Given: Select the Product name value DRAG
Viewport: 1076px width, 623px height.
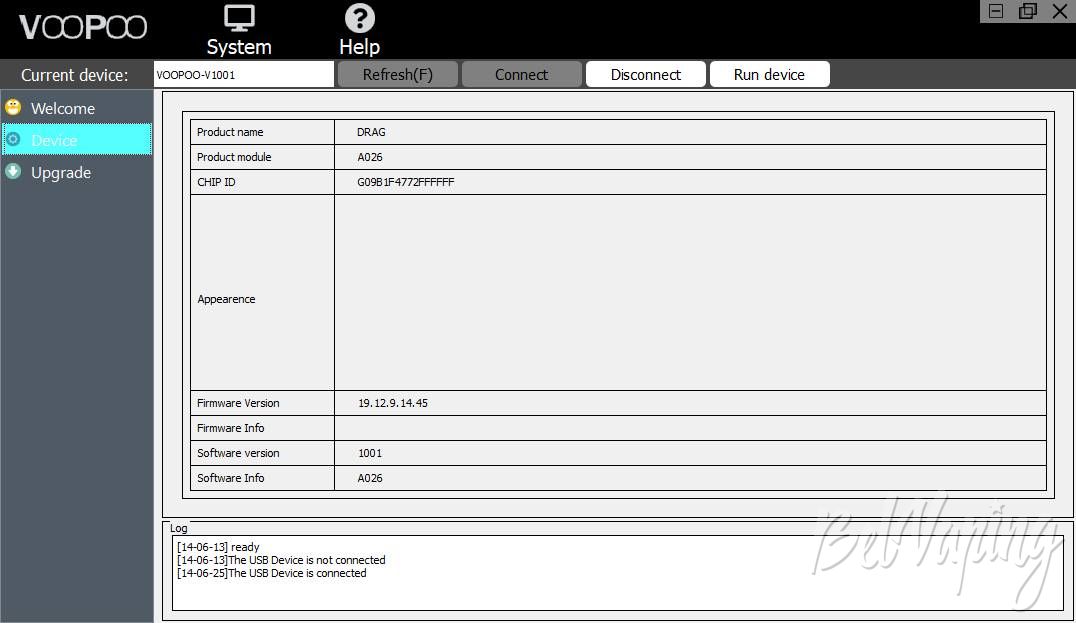Looking at the screenshot, I should [x=371, y=132].
